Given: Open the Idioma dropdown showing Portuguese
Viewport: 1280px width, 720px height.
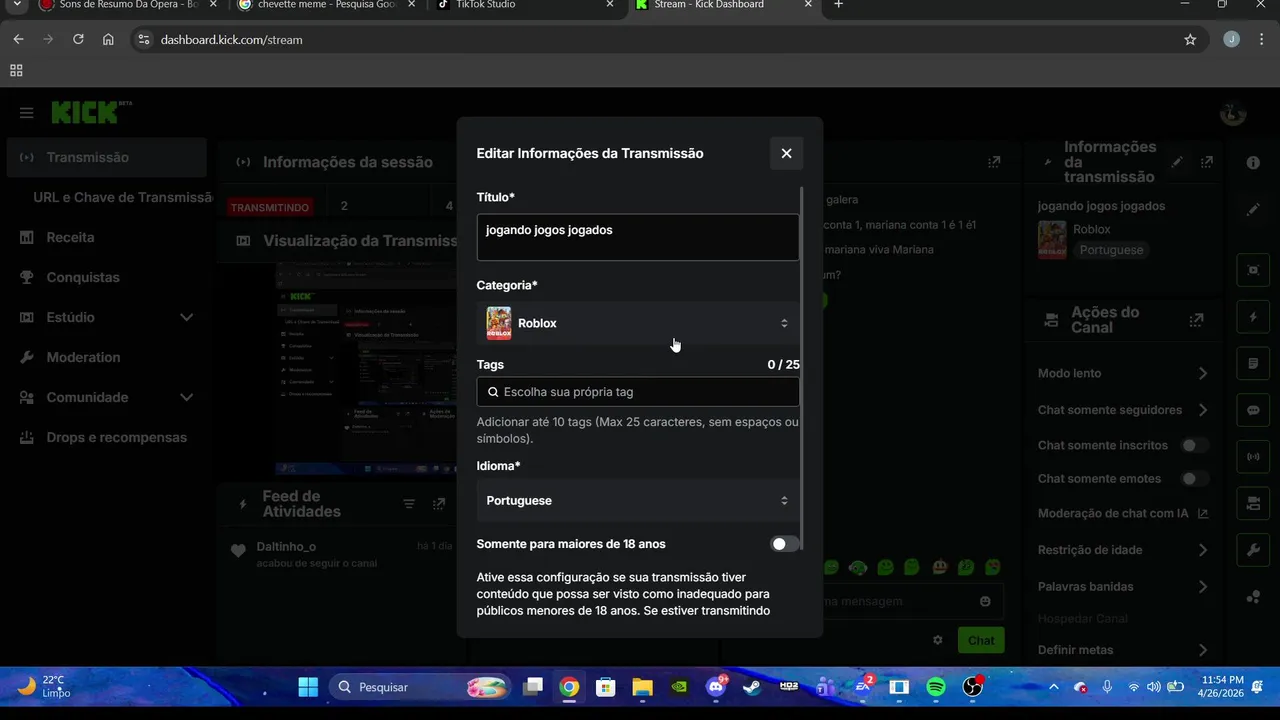Looking at the screenshot, I should (638, 500).
